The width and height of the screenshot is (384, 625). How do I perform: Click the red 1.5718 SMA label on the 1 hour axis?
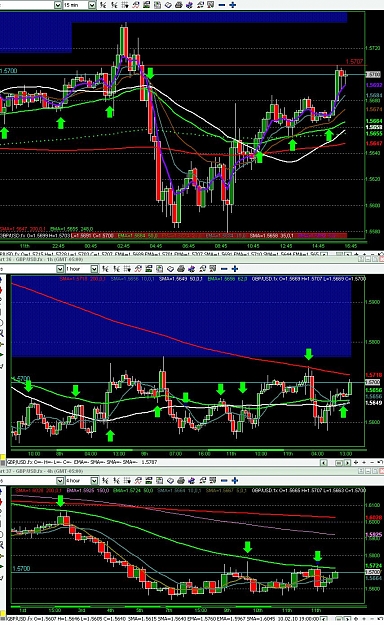pos(374,375)
